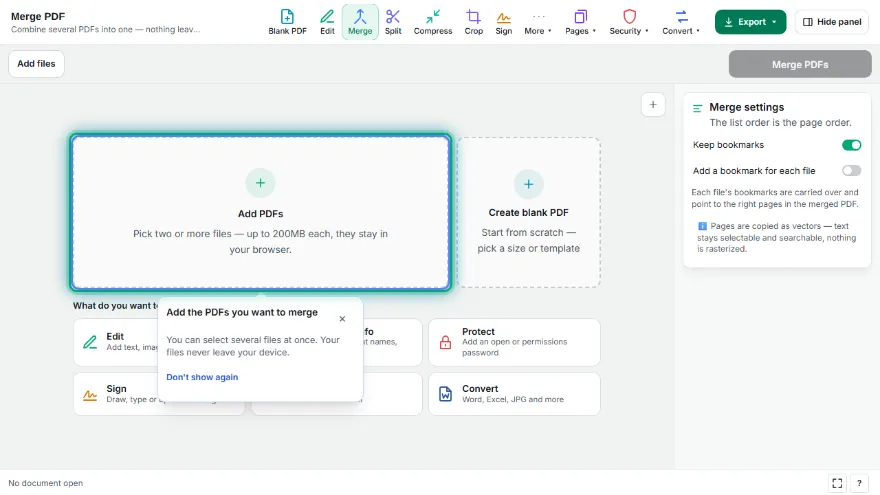Viewport: 880px width, 495px height.
Task: Click the Convert Word document icon
Action: pyautogui.click(x=446, y=394)
